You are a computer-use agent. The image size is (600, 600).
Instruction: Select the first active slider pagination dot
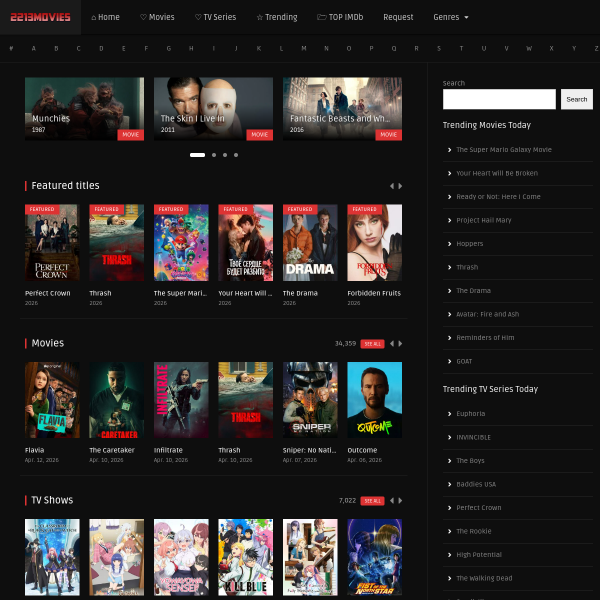(197, 155)
